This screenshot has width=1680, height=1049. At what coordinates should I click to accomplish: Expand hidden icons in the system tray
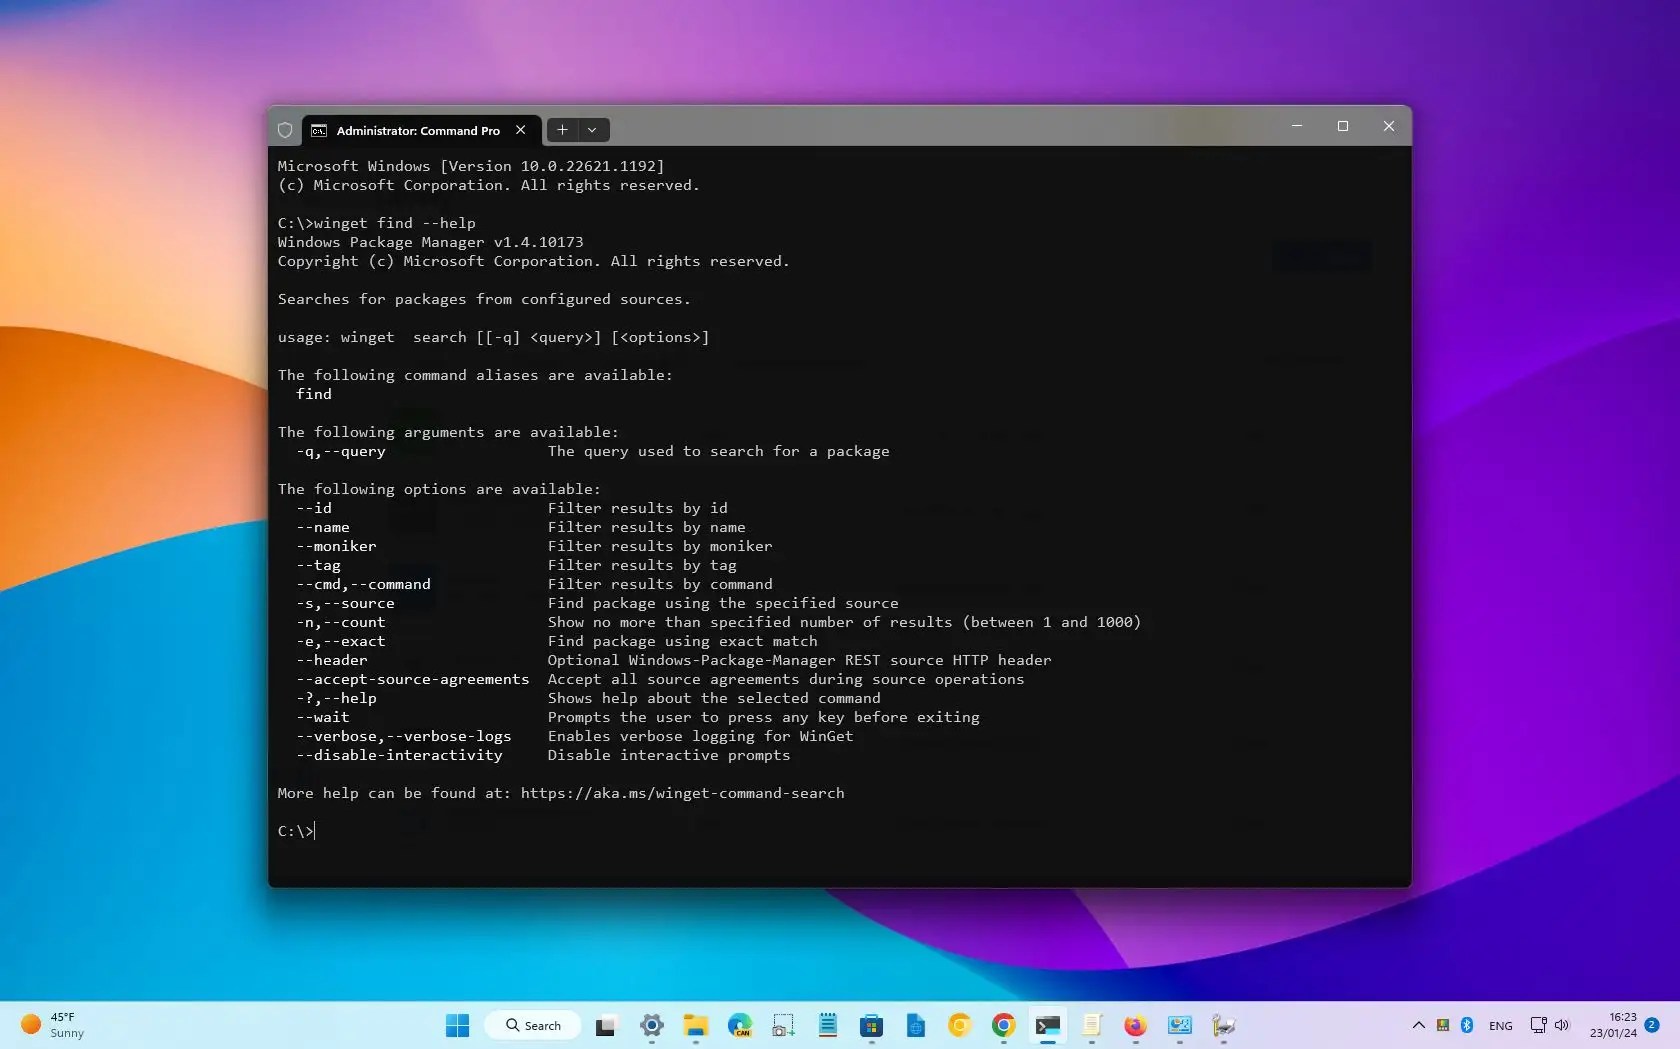click(x=1418, y=1025)
